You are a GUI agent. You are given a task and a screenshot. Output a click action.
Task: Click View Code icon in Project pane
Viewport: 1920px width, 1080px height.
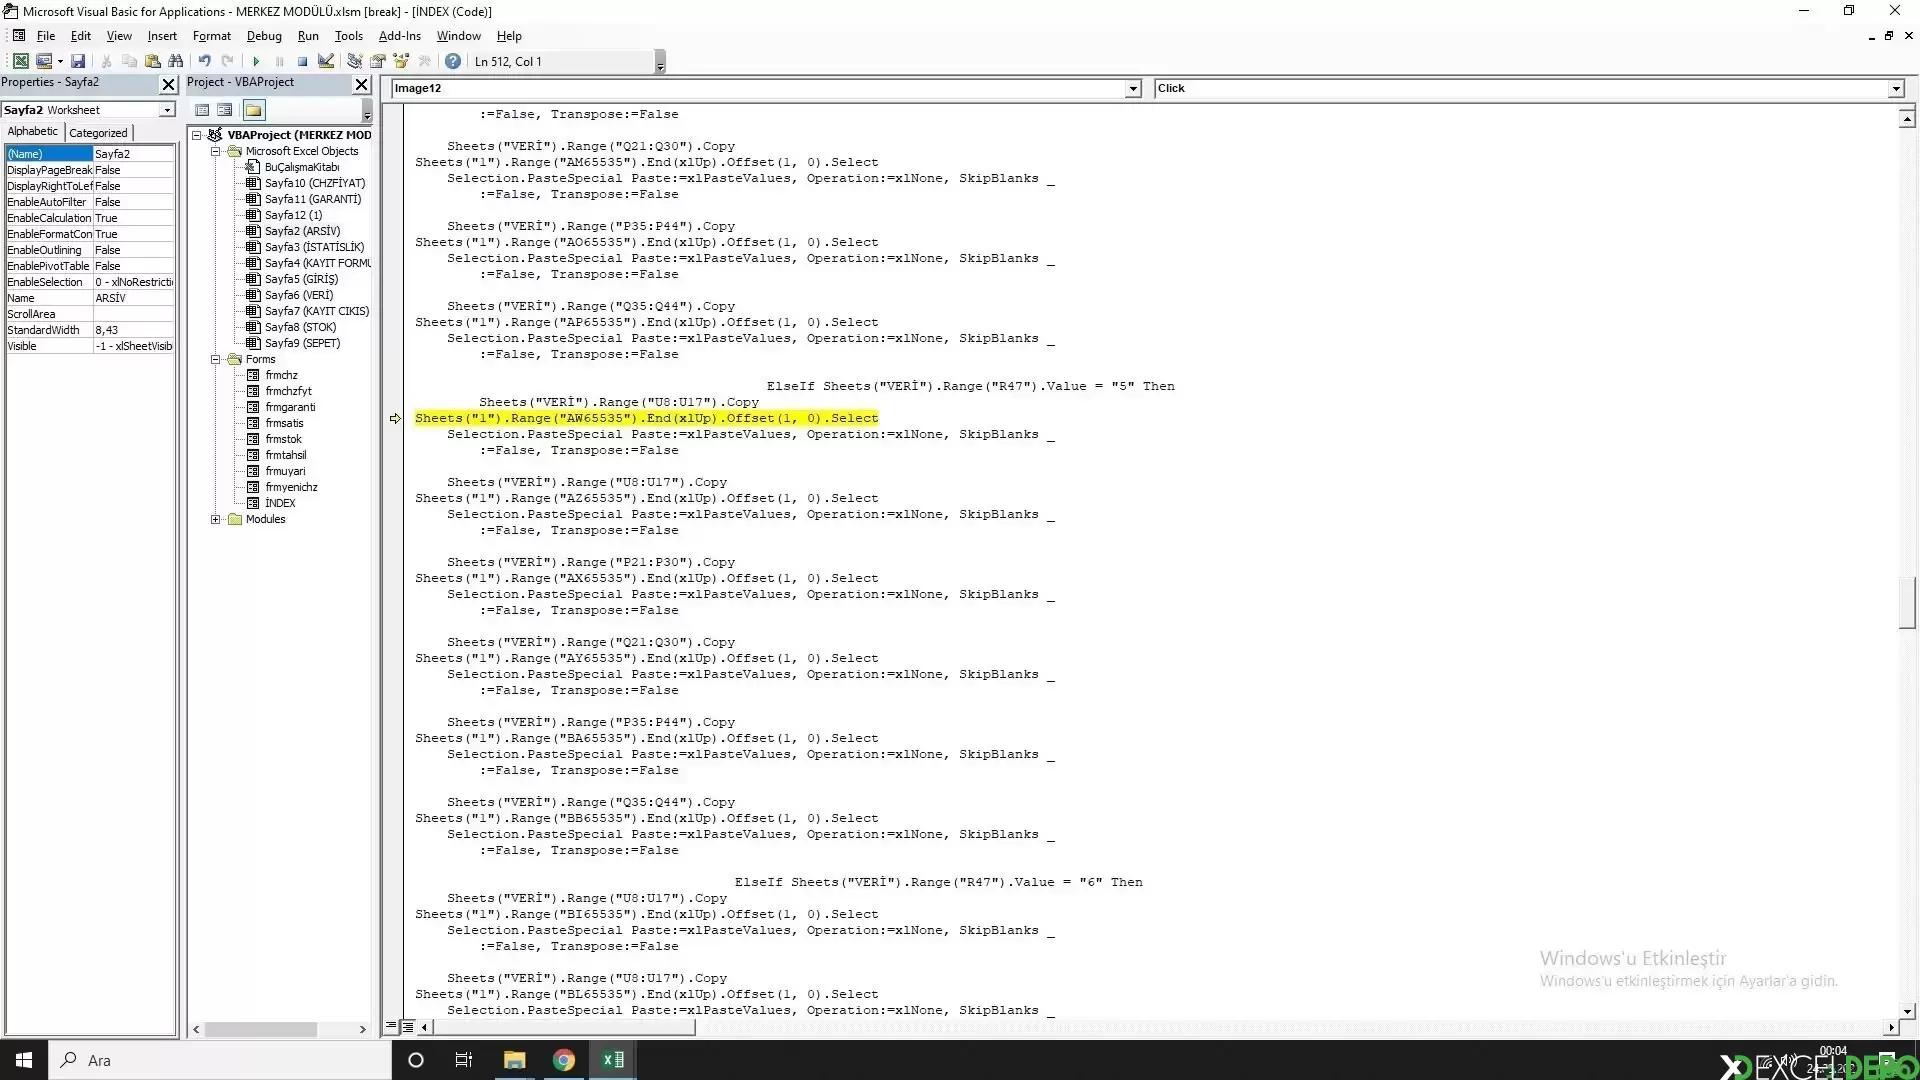coord(202,110)
